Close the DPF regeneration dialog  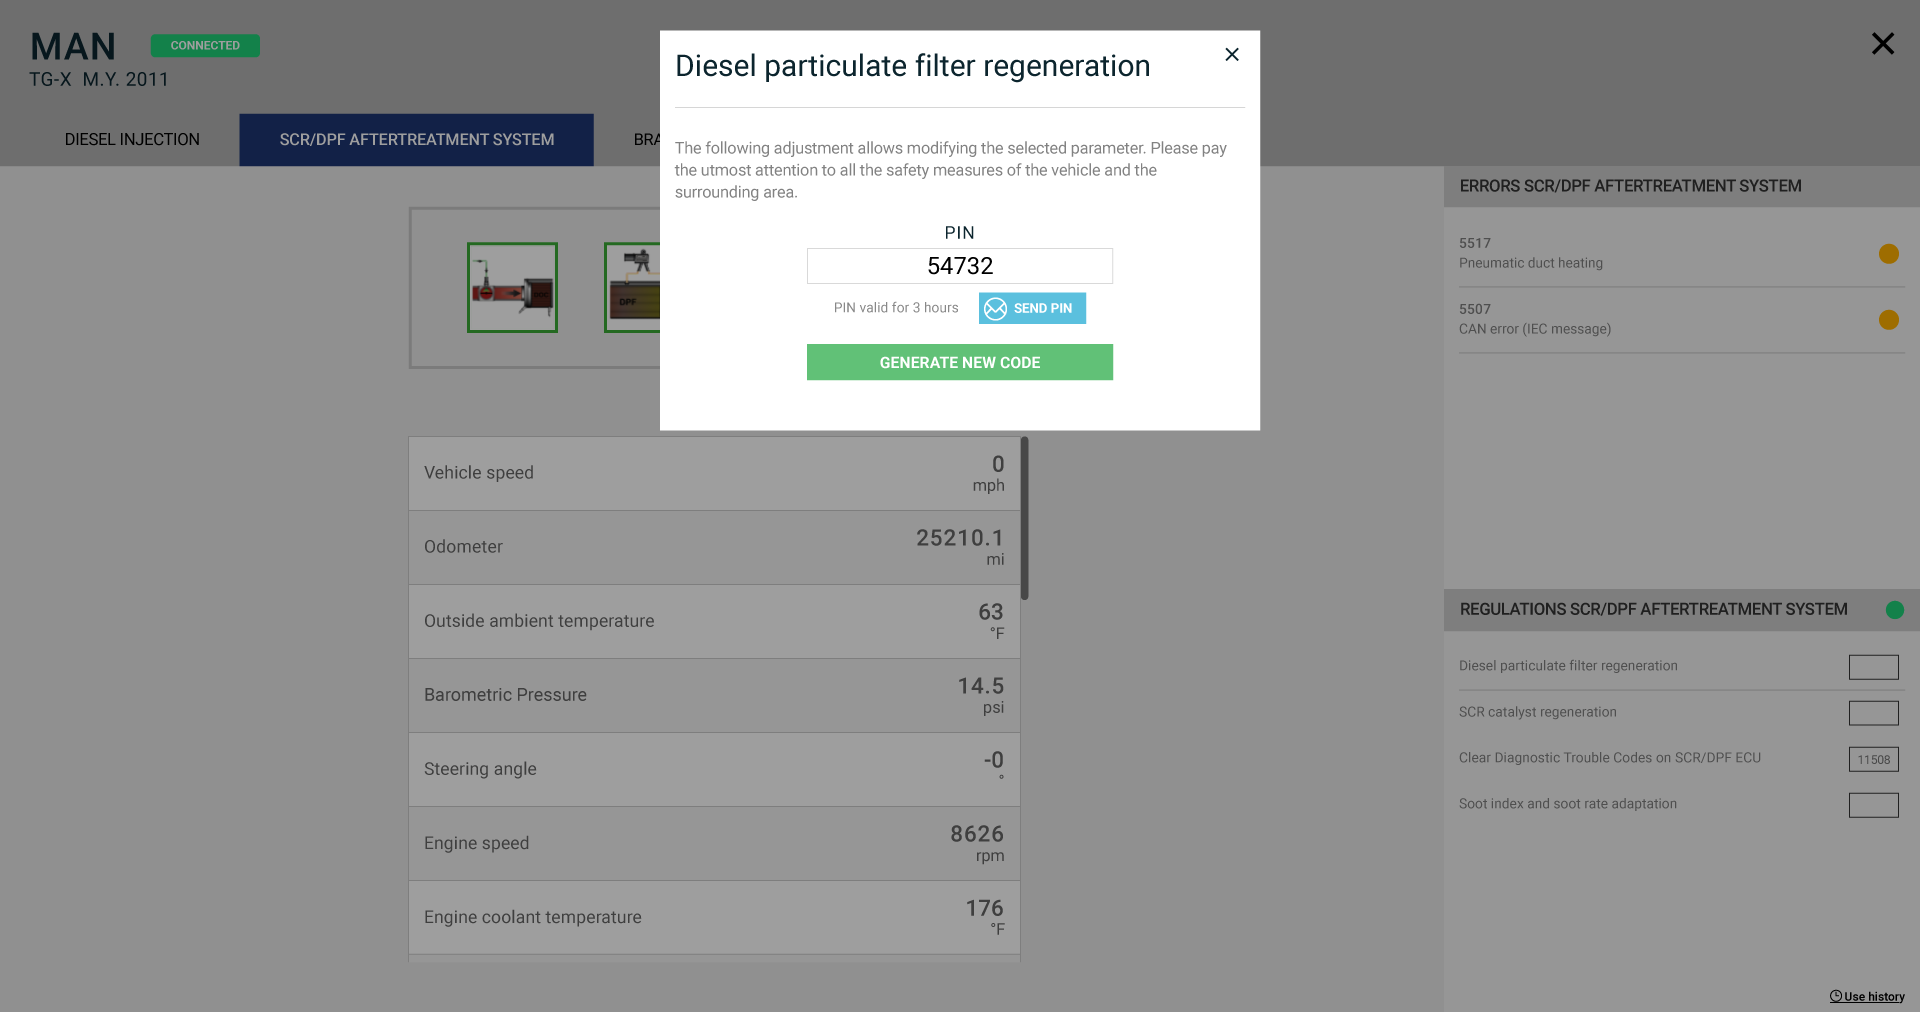(1232, 55)
